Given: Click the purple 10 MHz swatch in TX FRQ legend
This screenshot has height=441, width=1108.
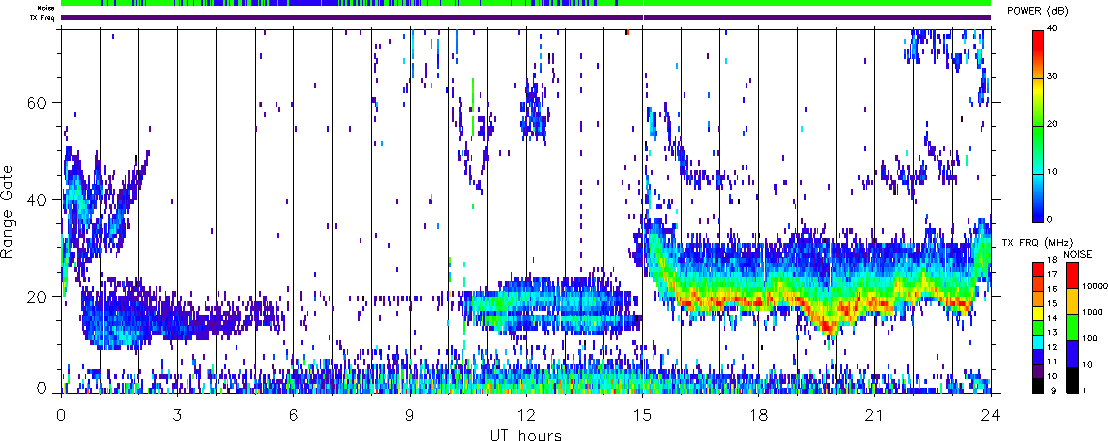Looking at the screenshot, I should click(x=1038, y=372).
